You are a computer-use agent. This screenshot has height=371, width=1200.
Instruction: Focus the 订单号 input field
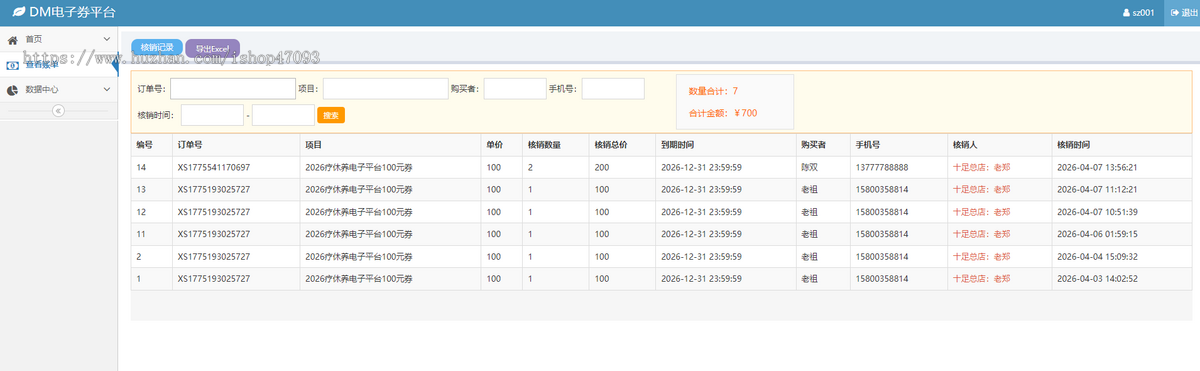tap(232, 89)
